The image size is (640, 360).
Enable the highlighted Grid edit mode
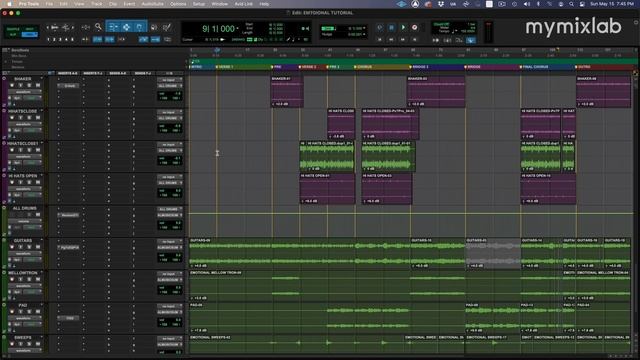tap(30, 35)
